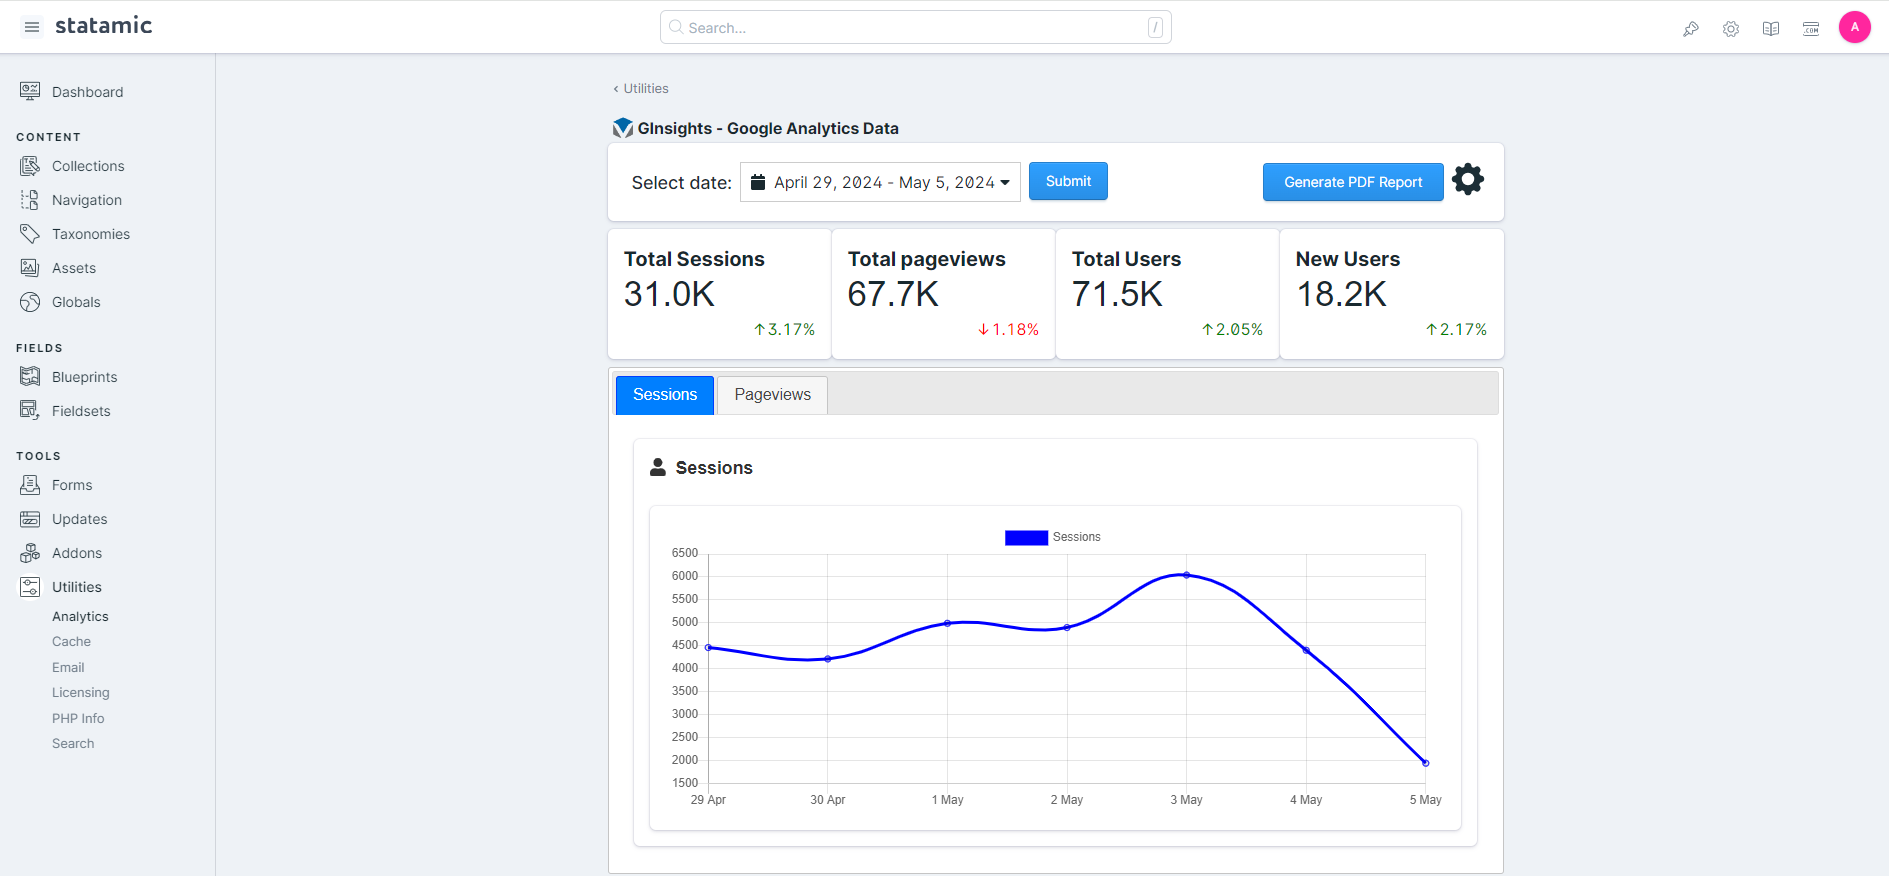Image resolution: width=1889 pixels, height=876 pixels.
Task: Click the Total Users 71.5K value
Action: coord(1117,295)
